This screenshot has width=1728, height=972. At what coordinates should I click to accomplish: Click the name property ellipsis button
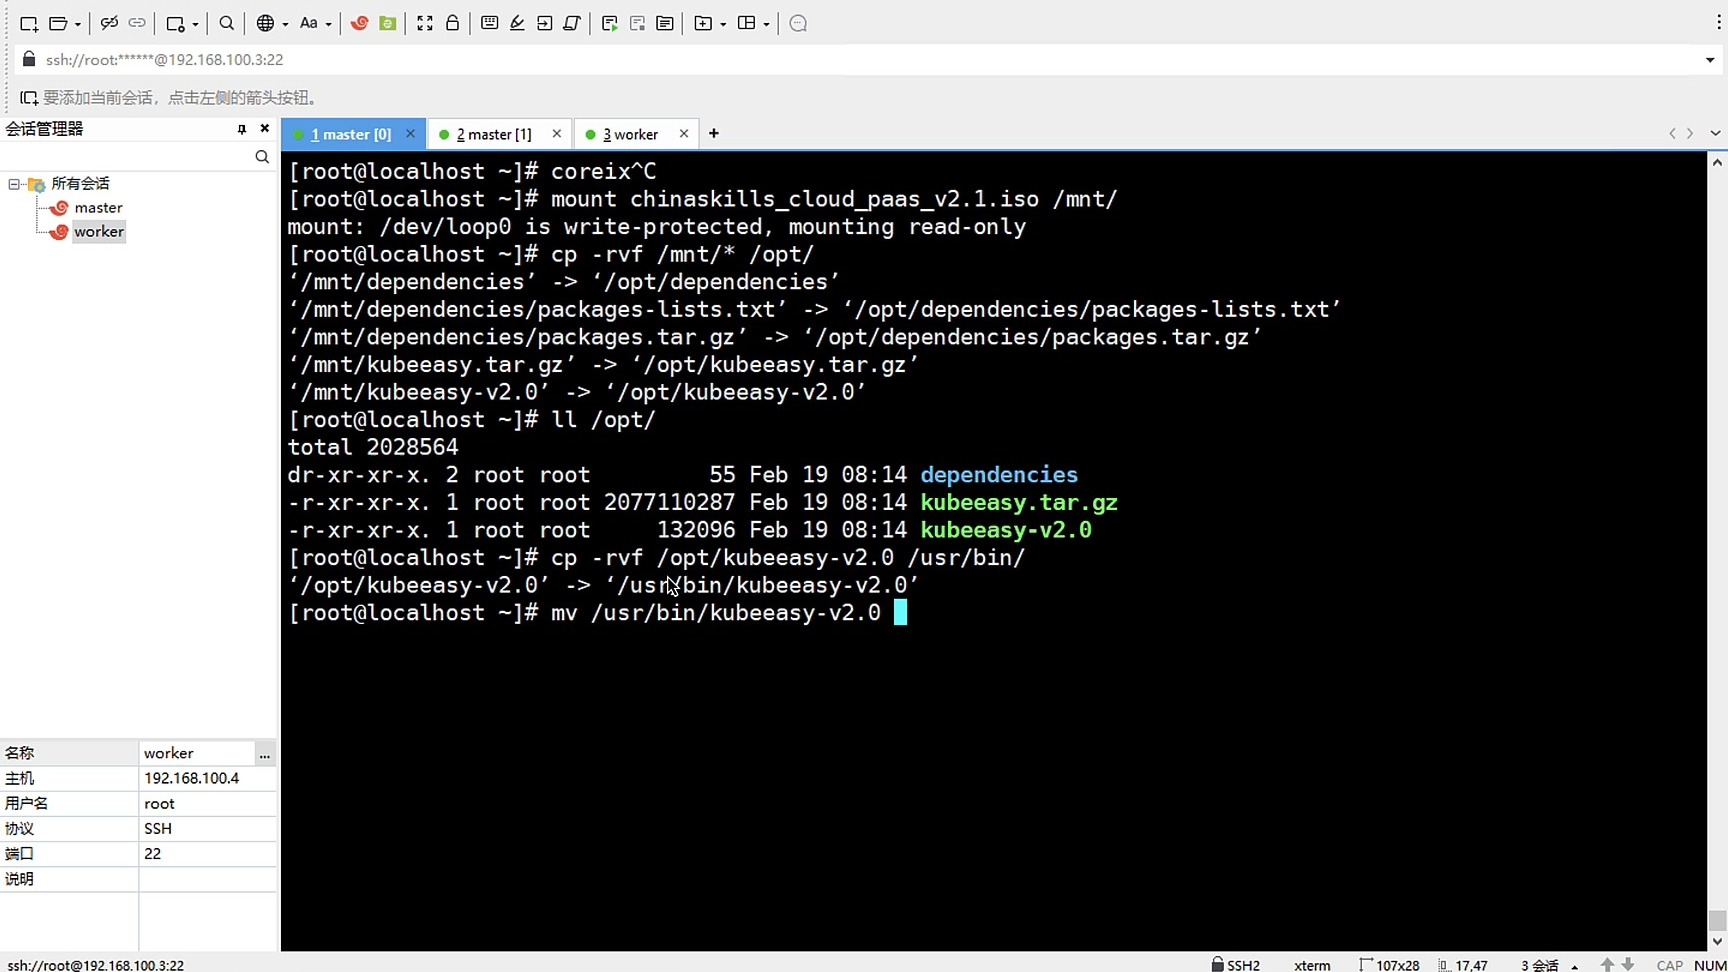[264, 754]
